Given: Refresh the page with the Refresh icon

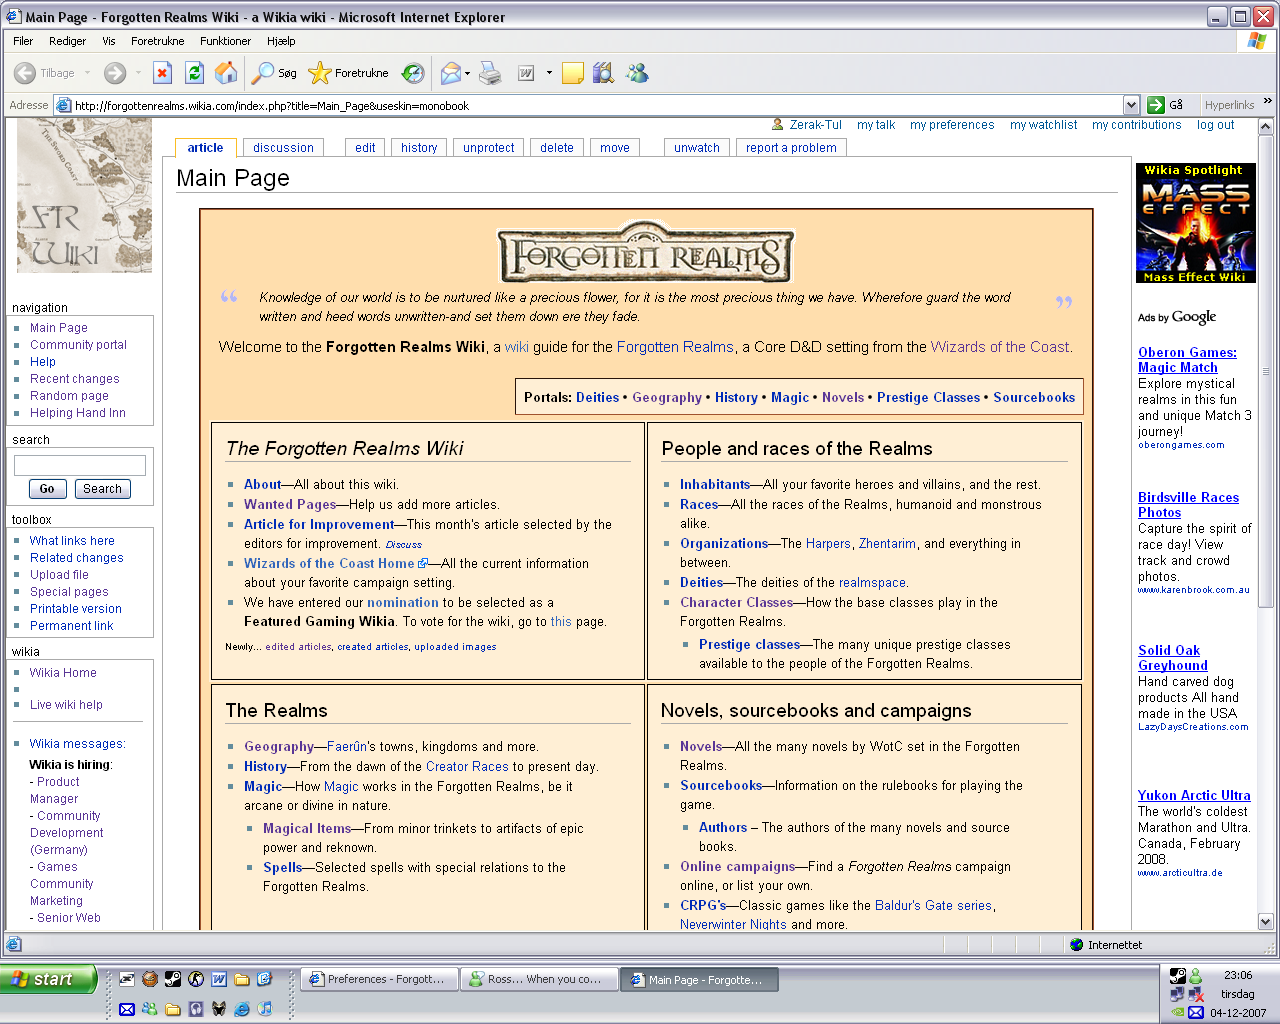Looking at the screenshot, I should pos(195,73).
